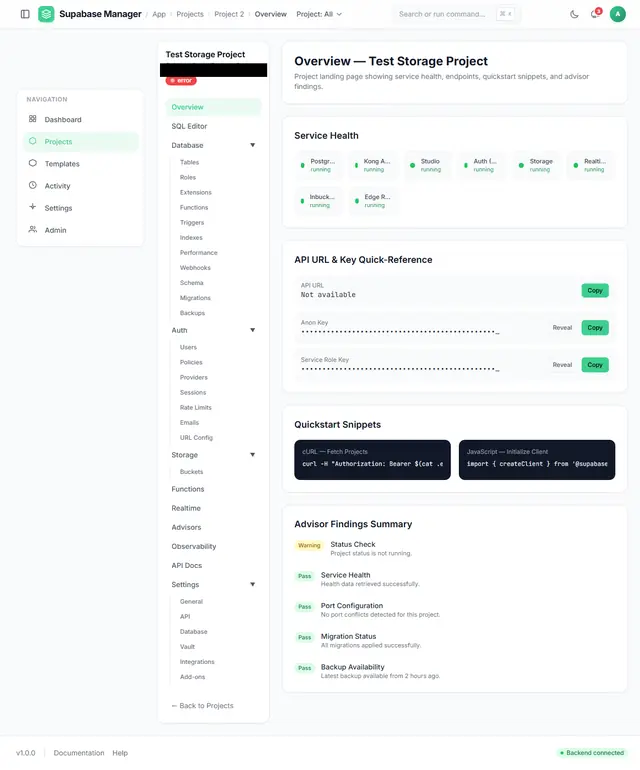Open the cURL Fetch Projects snippet
The image size is (640, 770).
coord(372,460)
